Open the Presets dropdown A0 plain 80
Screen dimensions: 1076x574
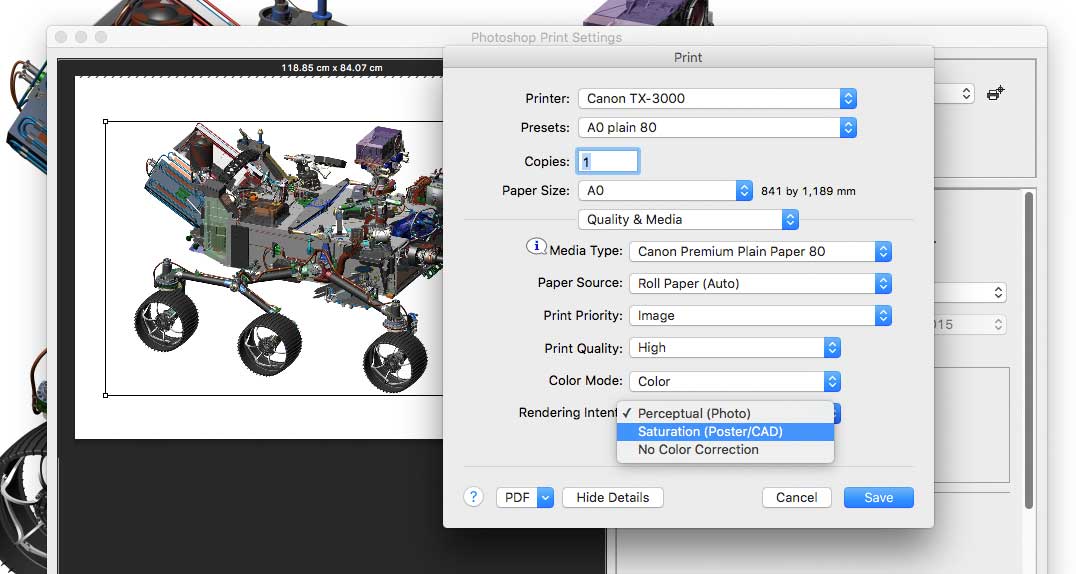coord(717,128)
